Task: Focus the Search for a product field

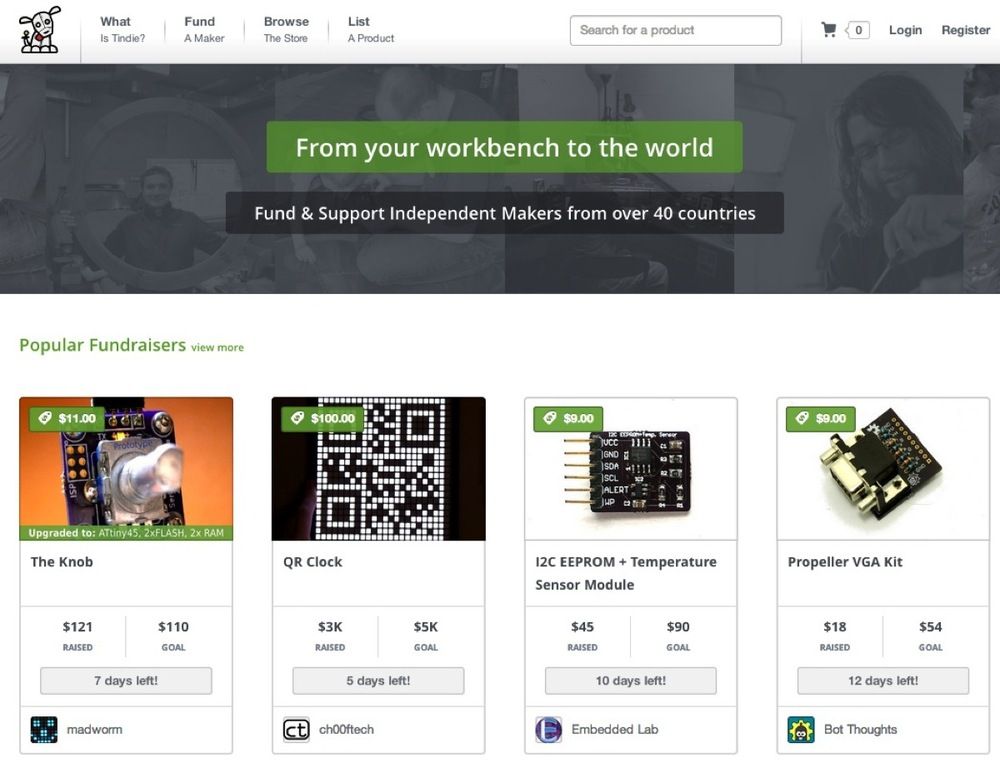Action: pos(675,31)
